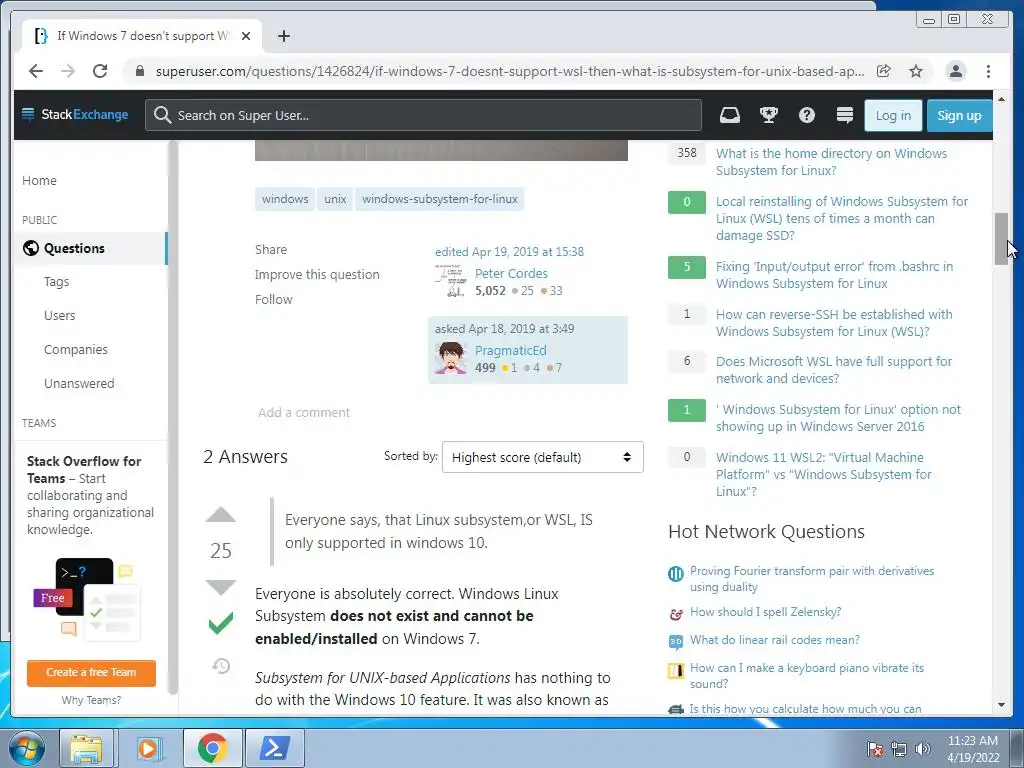
Task: Open network tray icon
Action: click(x=899, y=749)
